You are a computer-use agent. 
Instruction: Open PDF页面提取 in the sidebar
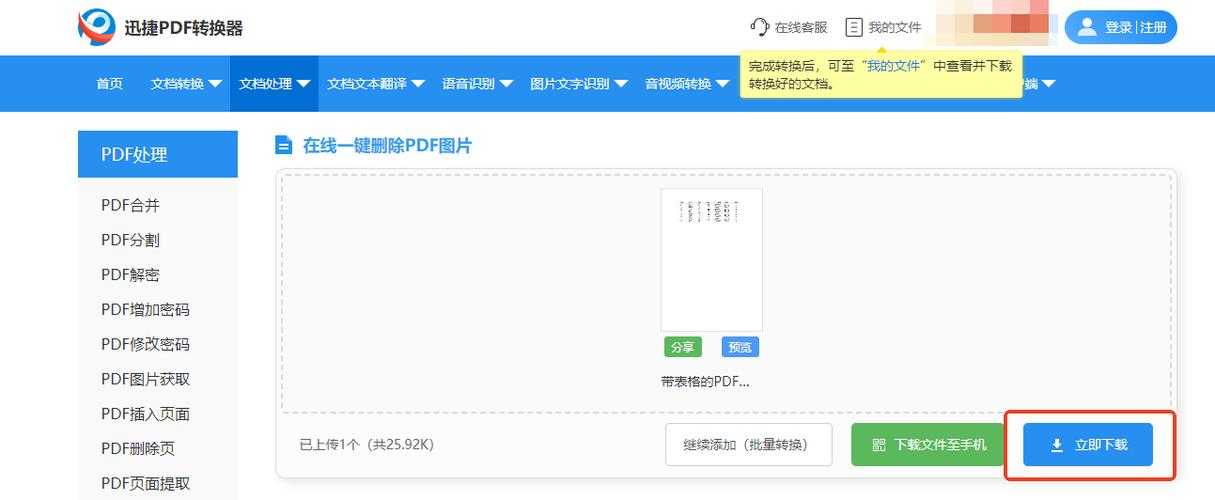click(145, 484)
